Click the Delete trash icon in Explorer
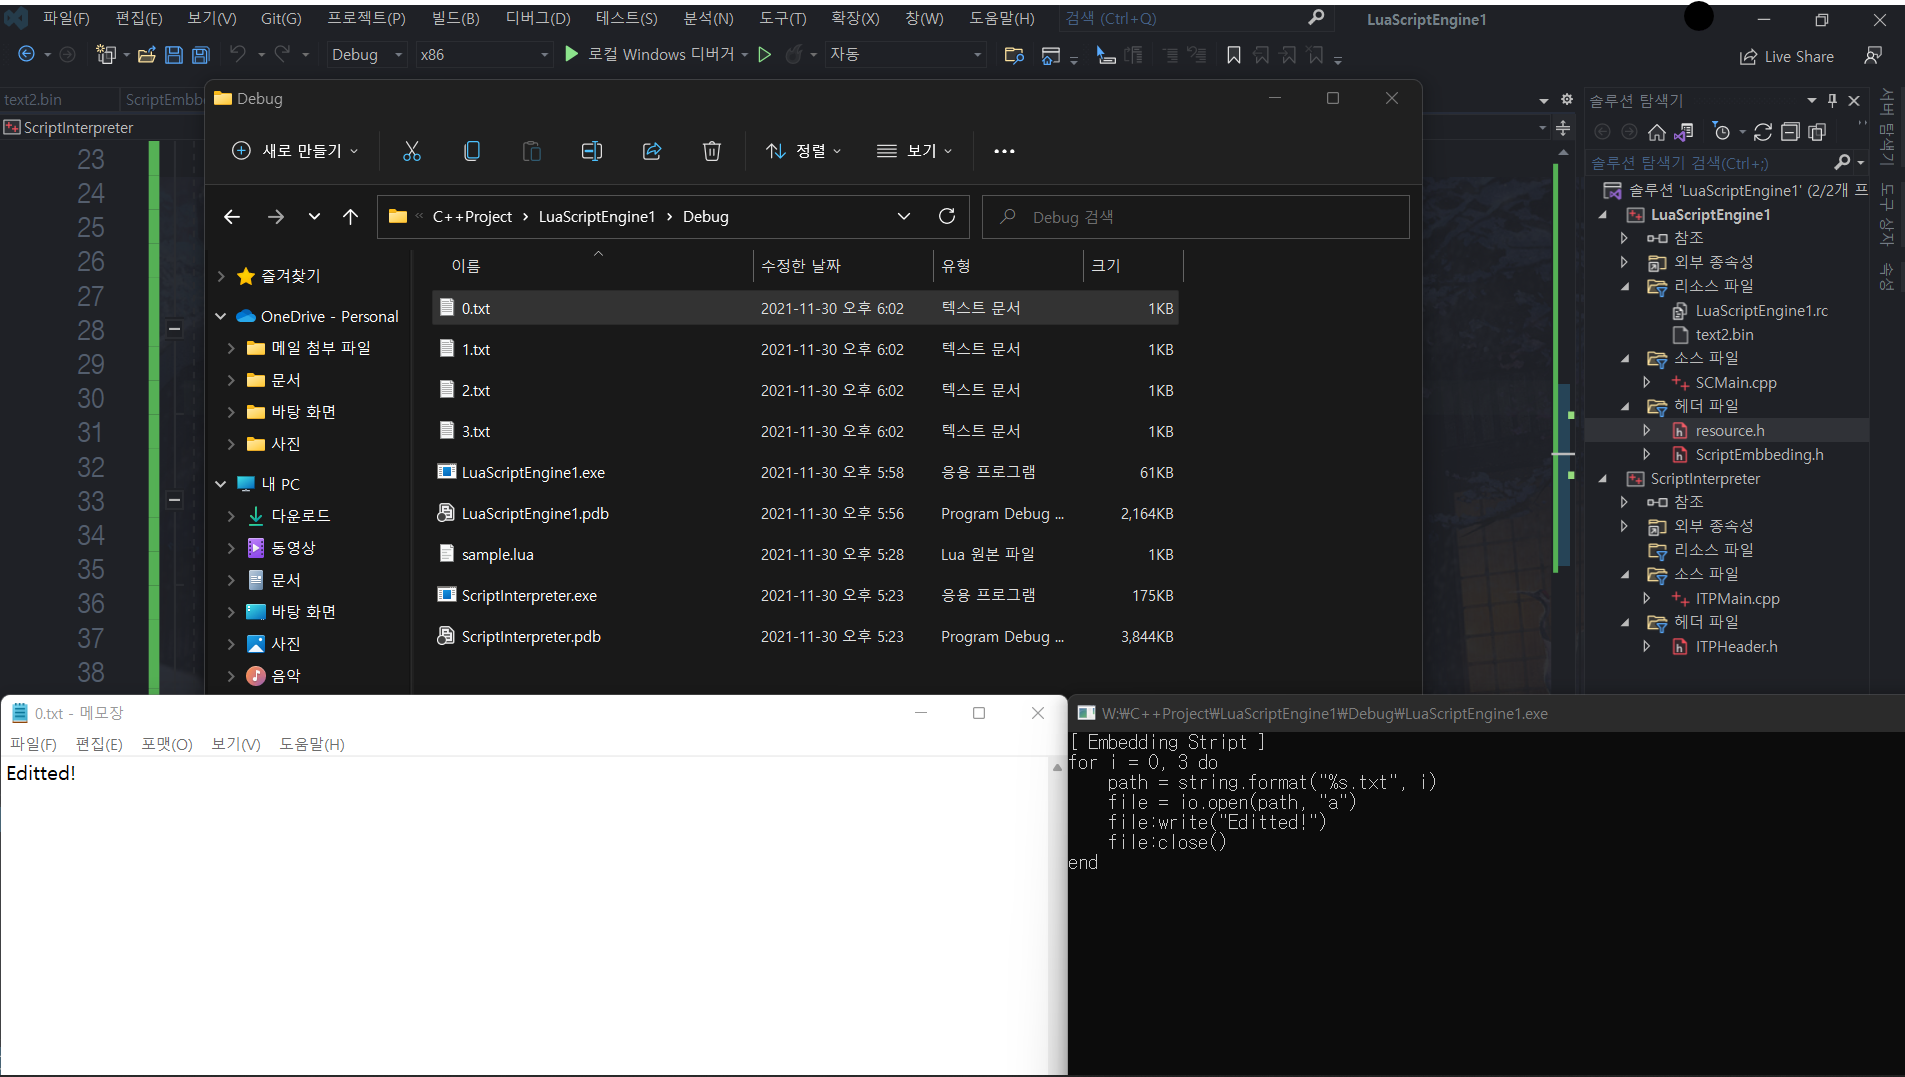 [x=712, y=151]
